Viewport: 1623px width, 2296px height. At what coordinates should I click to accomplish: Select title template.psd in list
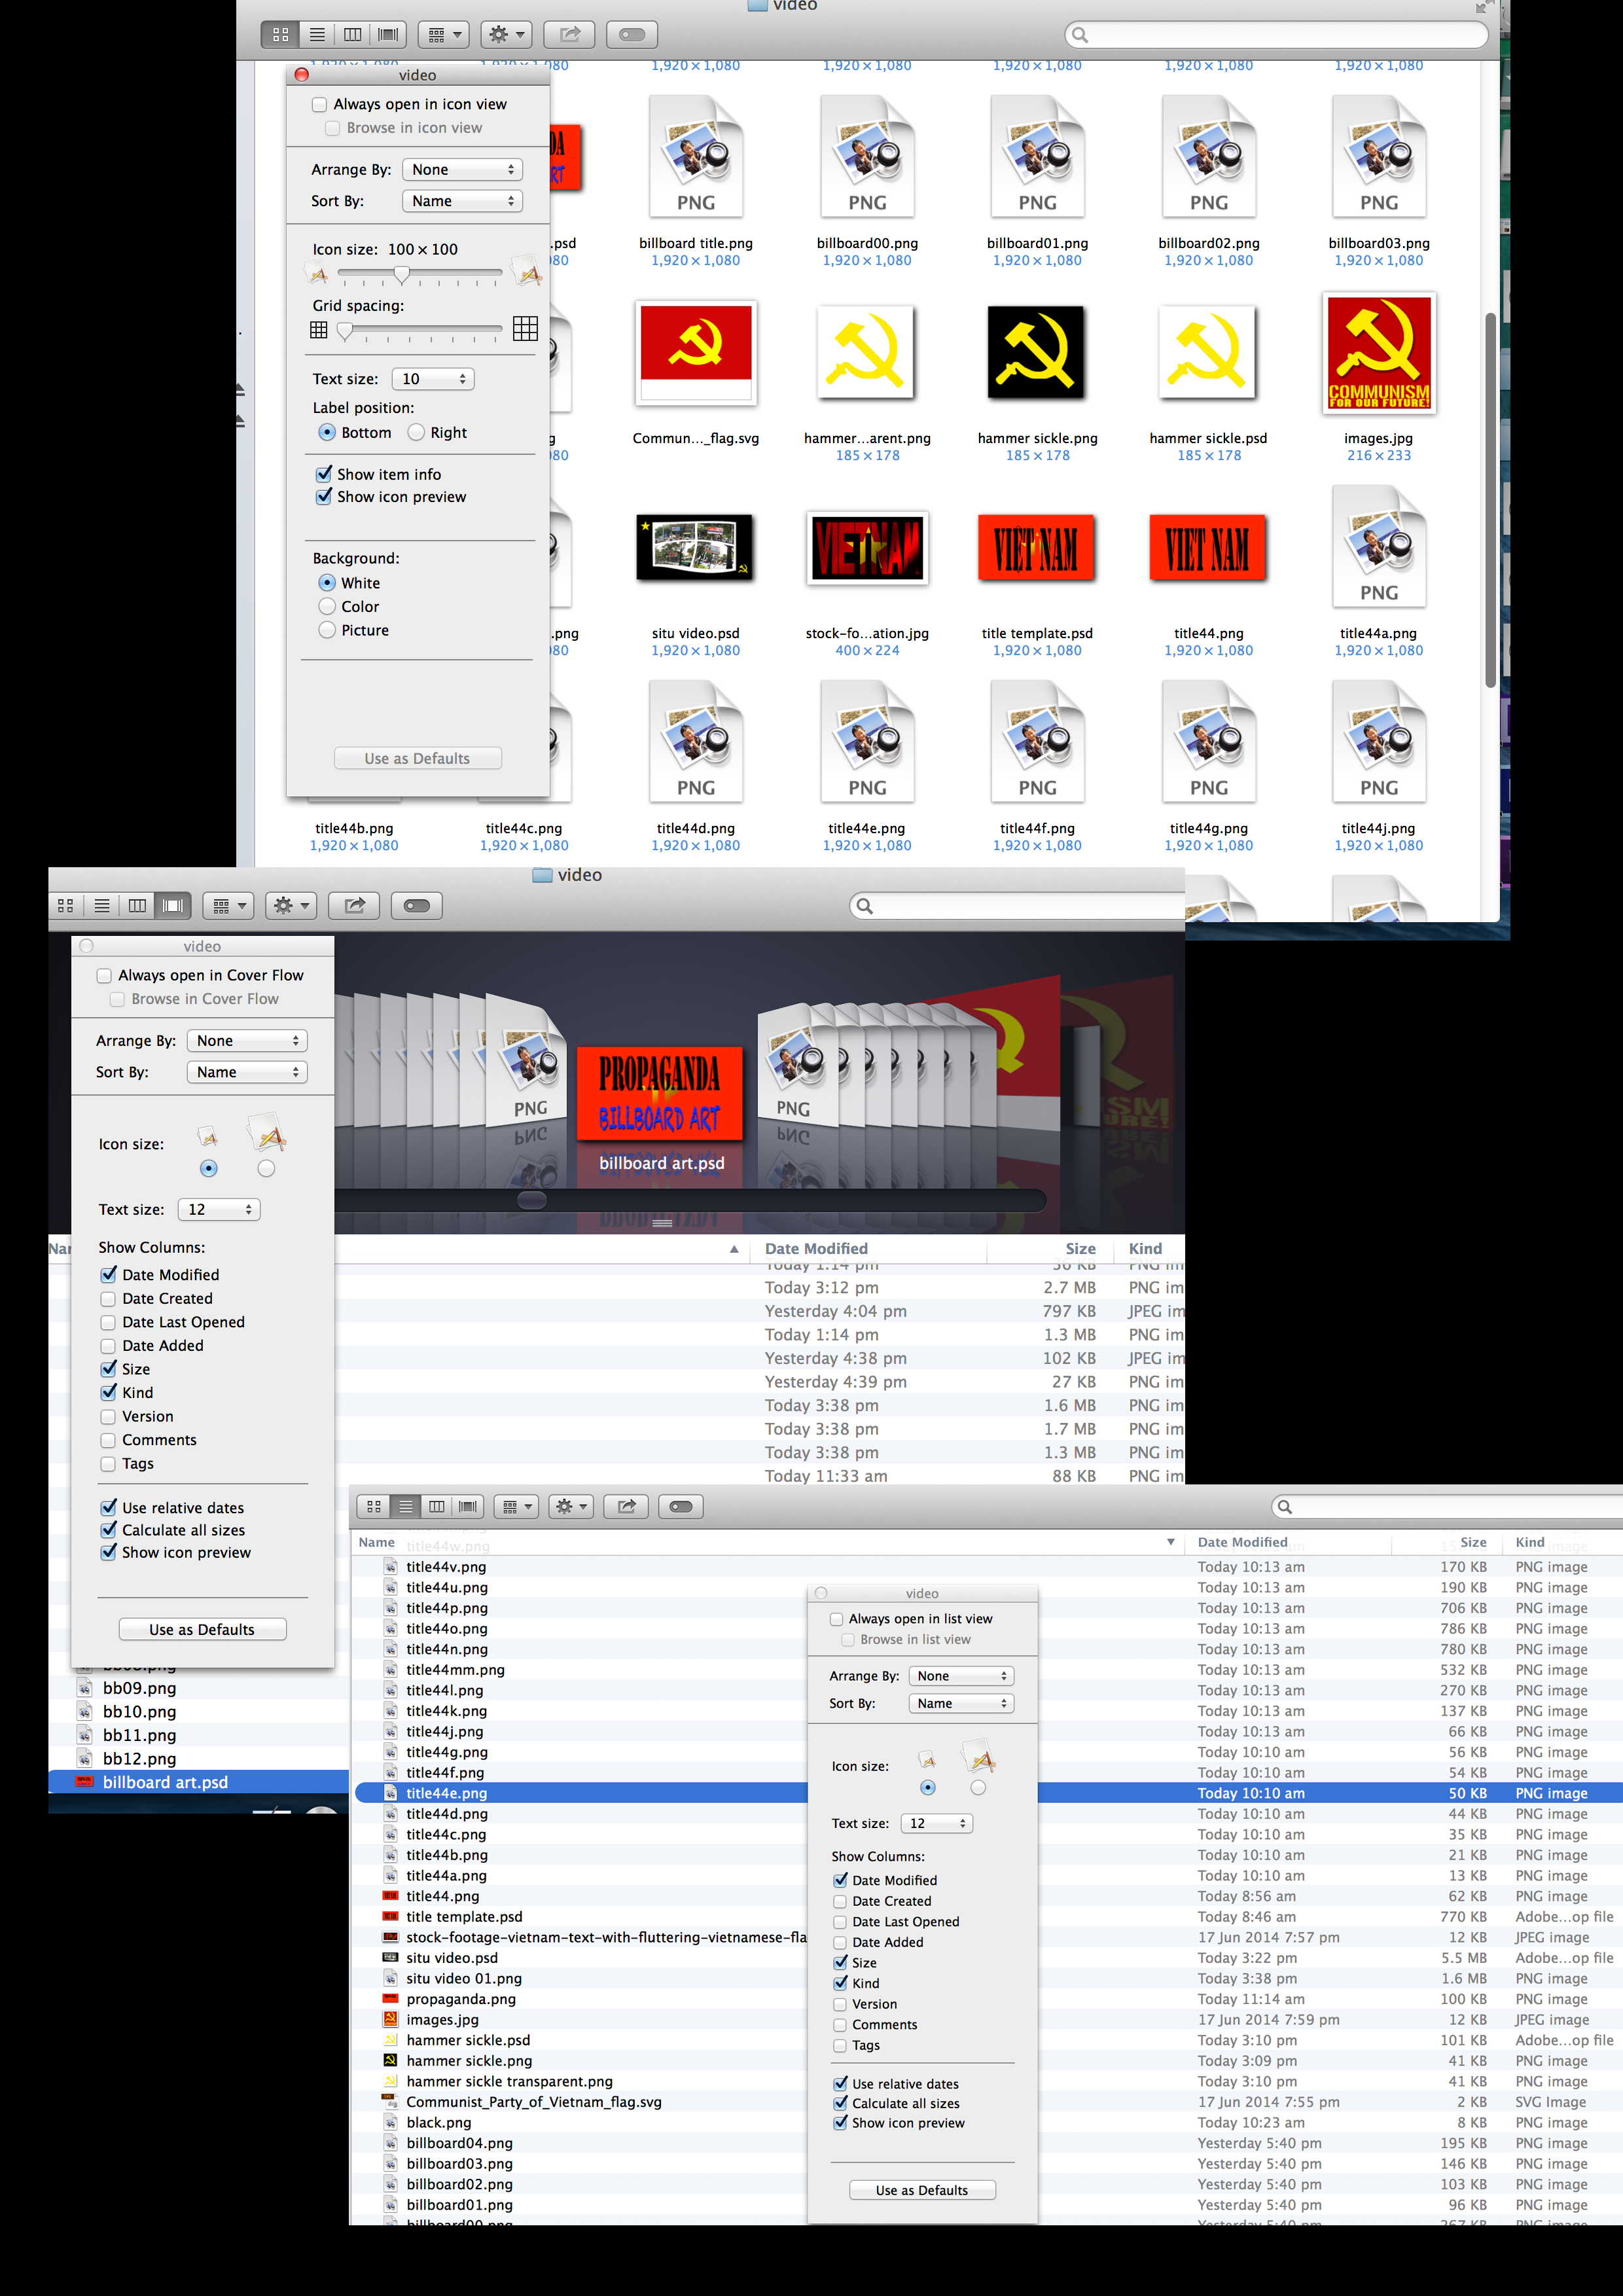click(464, 1917)
